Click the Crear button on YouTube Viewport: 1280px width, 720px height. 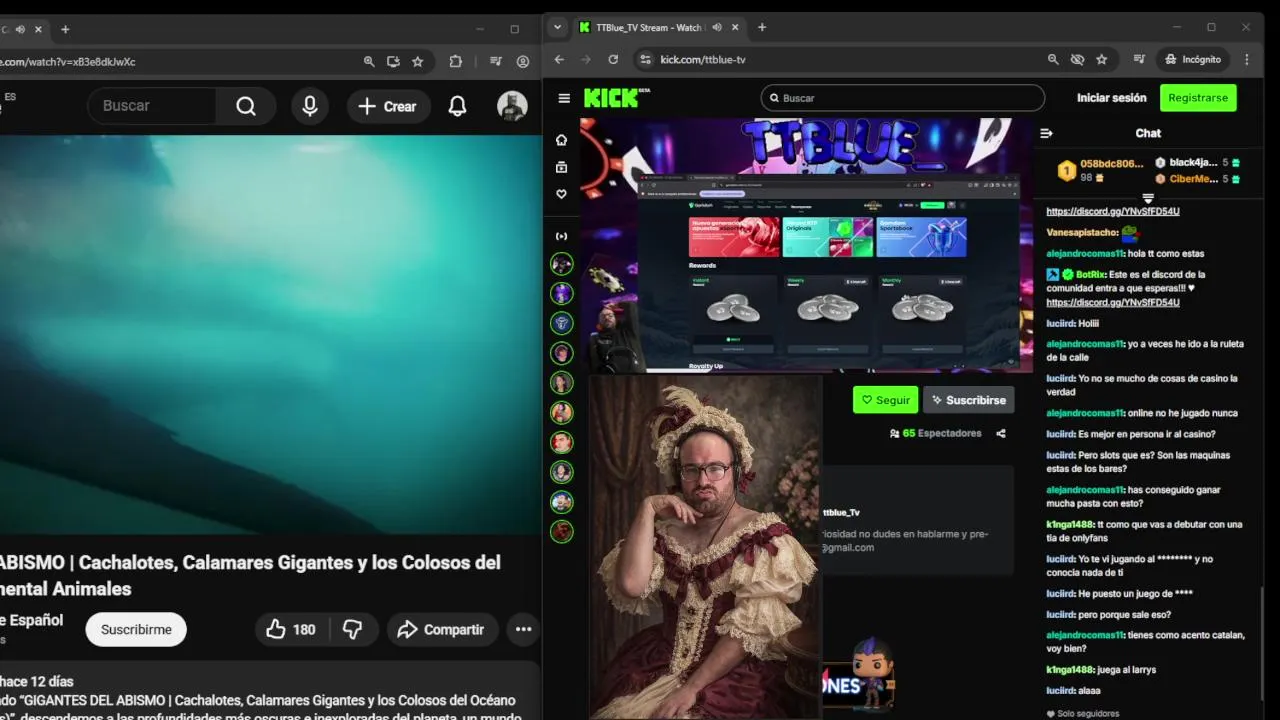click(388, 106)
